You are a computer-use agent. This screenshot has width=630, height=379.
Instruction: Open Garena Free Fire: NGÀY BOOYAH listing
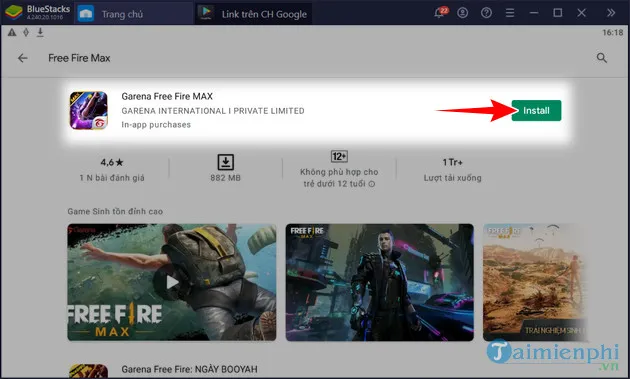coord(189,369)
